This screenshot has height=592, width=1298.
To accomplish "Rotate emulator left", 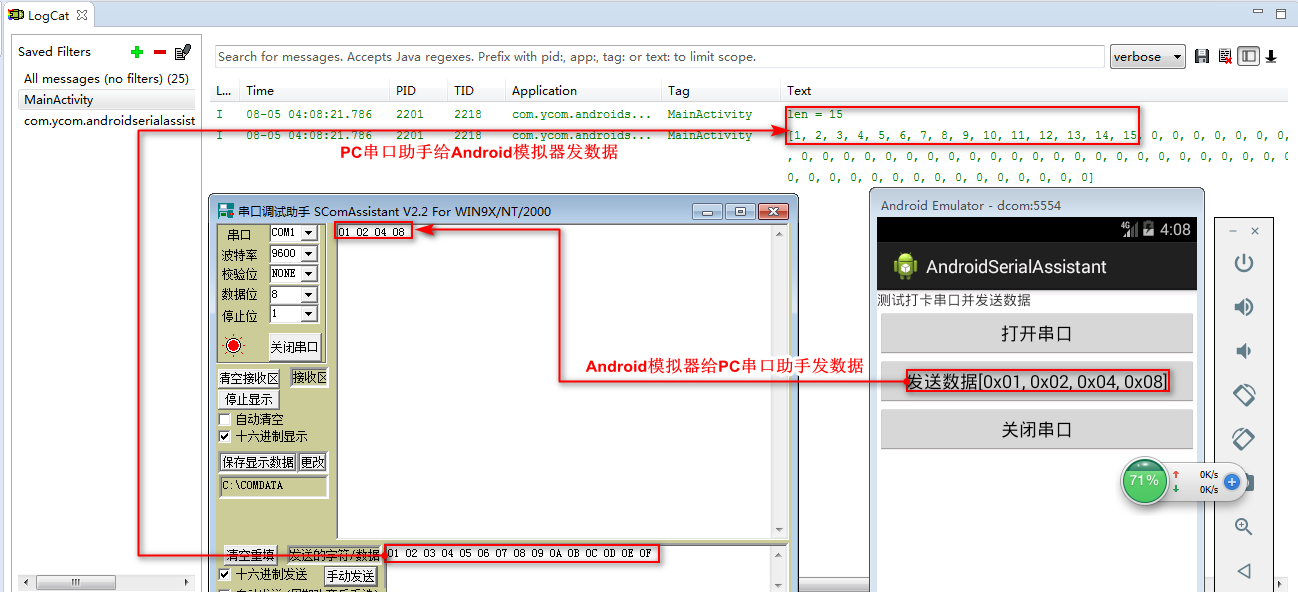I will coord(1244,395).
